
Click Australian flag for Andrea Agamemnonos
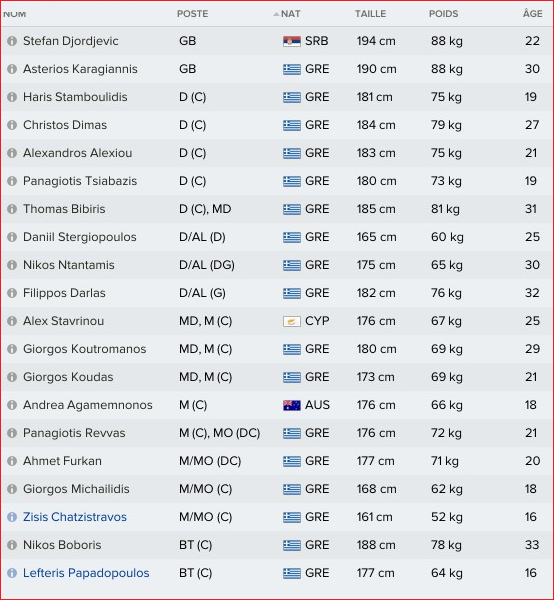click(292, 405)
